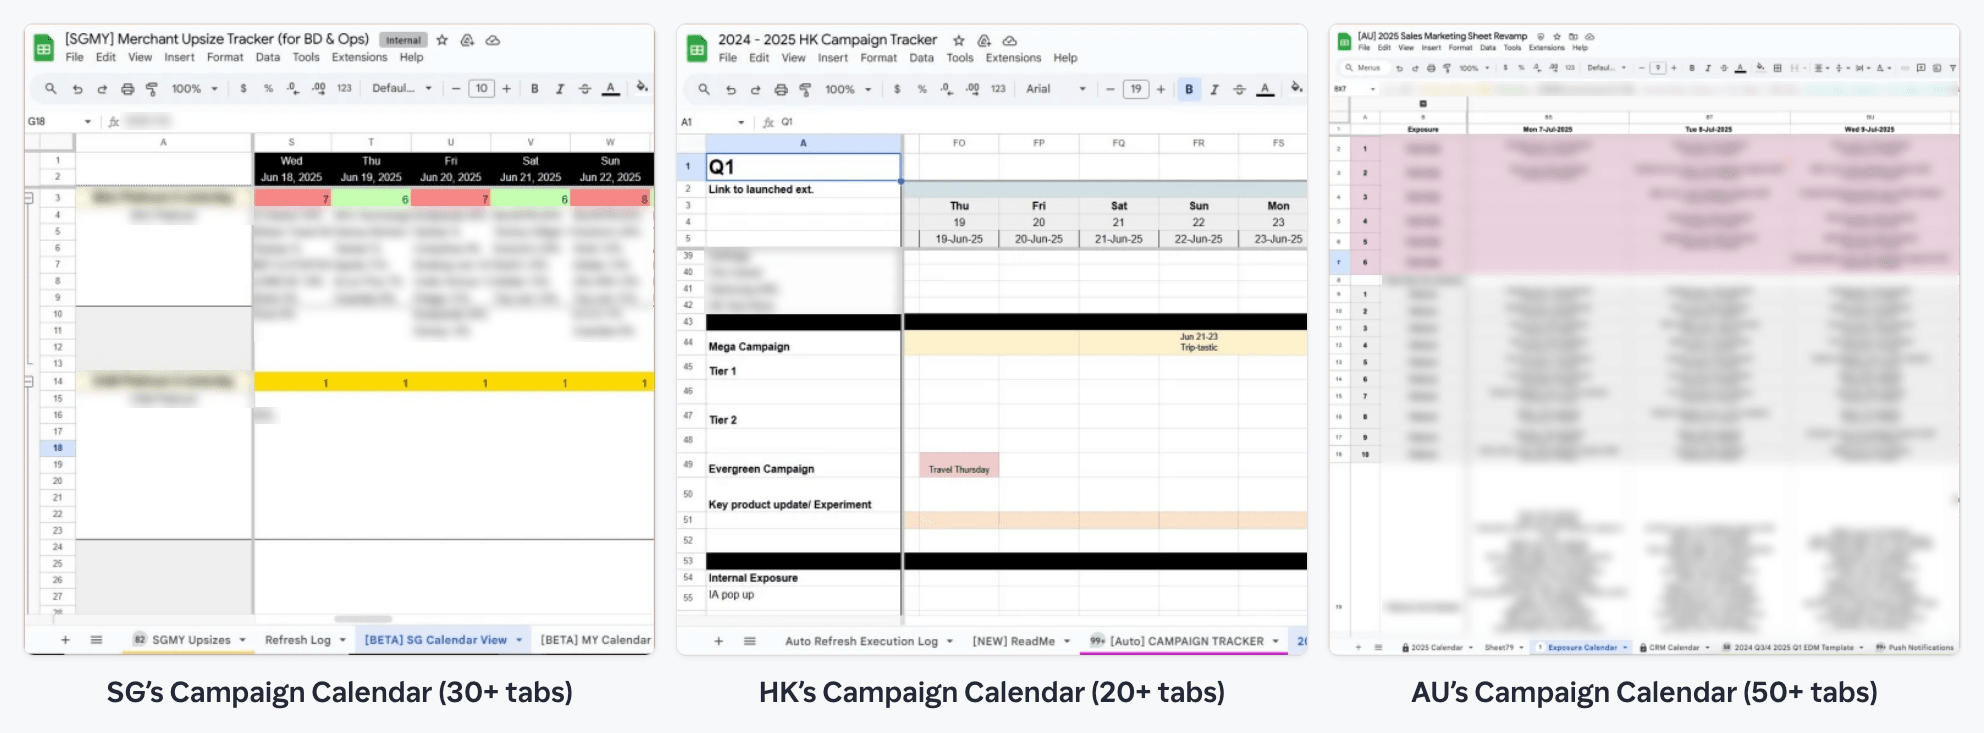This screenshot has width=1984, height=733.
Task: Increase decimal places in SG tracker toolbar
Action: click(318, 88)
